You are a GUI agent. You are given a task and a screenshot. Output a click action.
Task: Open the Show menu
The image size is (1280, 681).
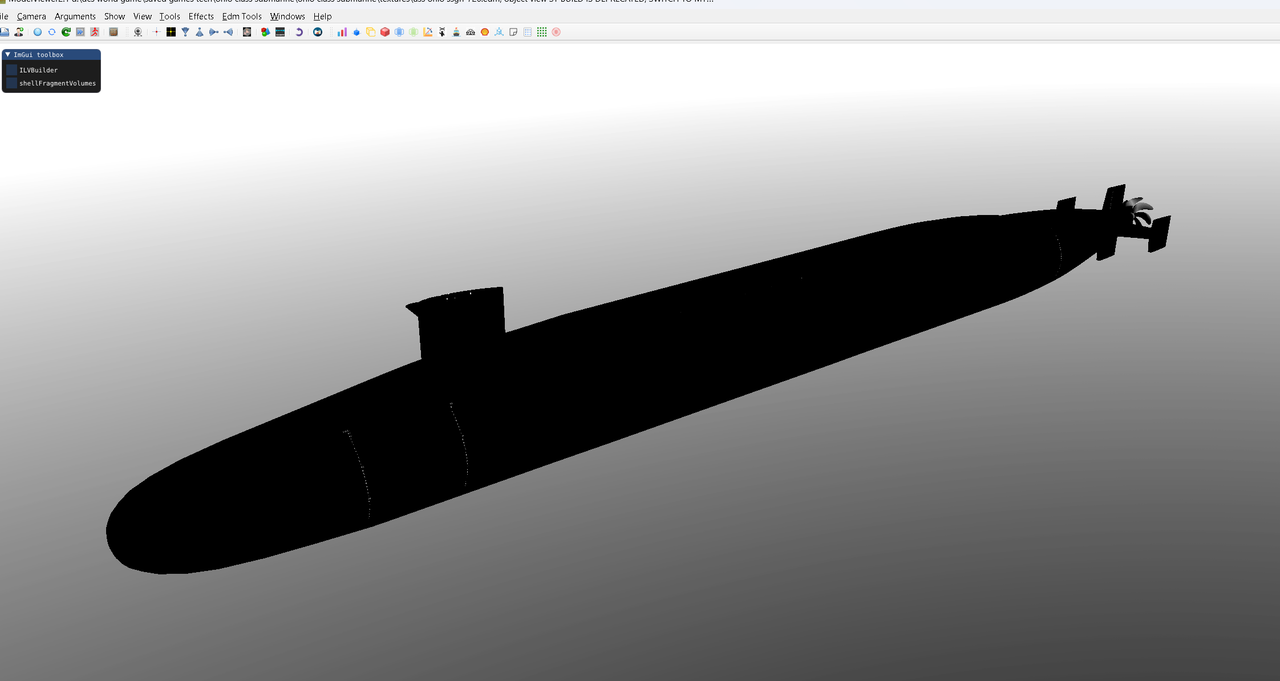pos(115,16)
